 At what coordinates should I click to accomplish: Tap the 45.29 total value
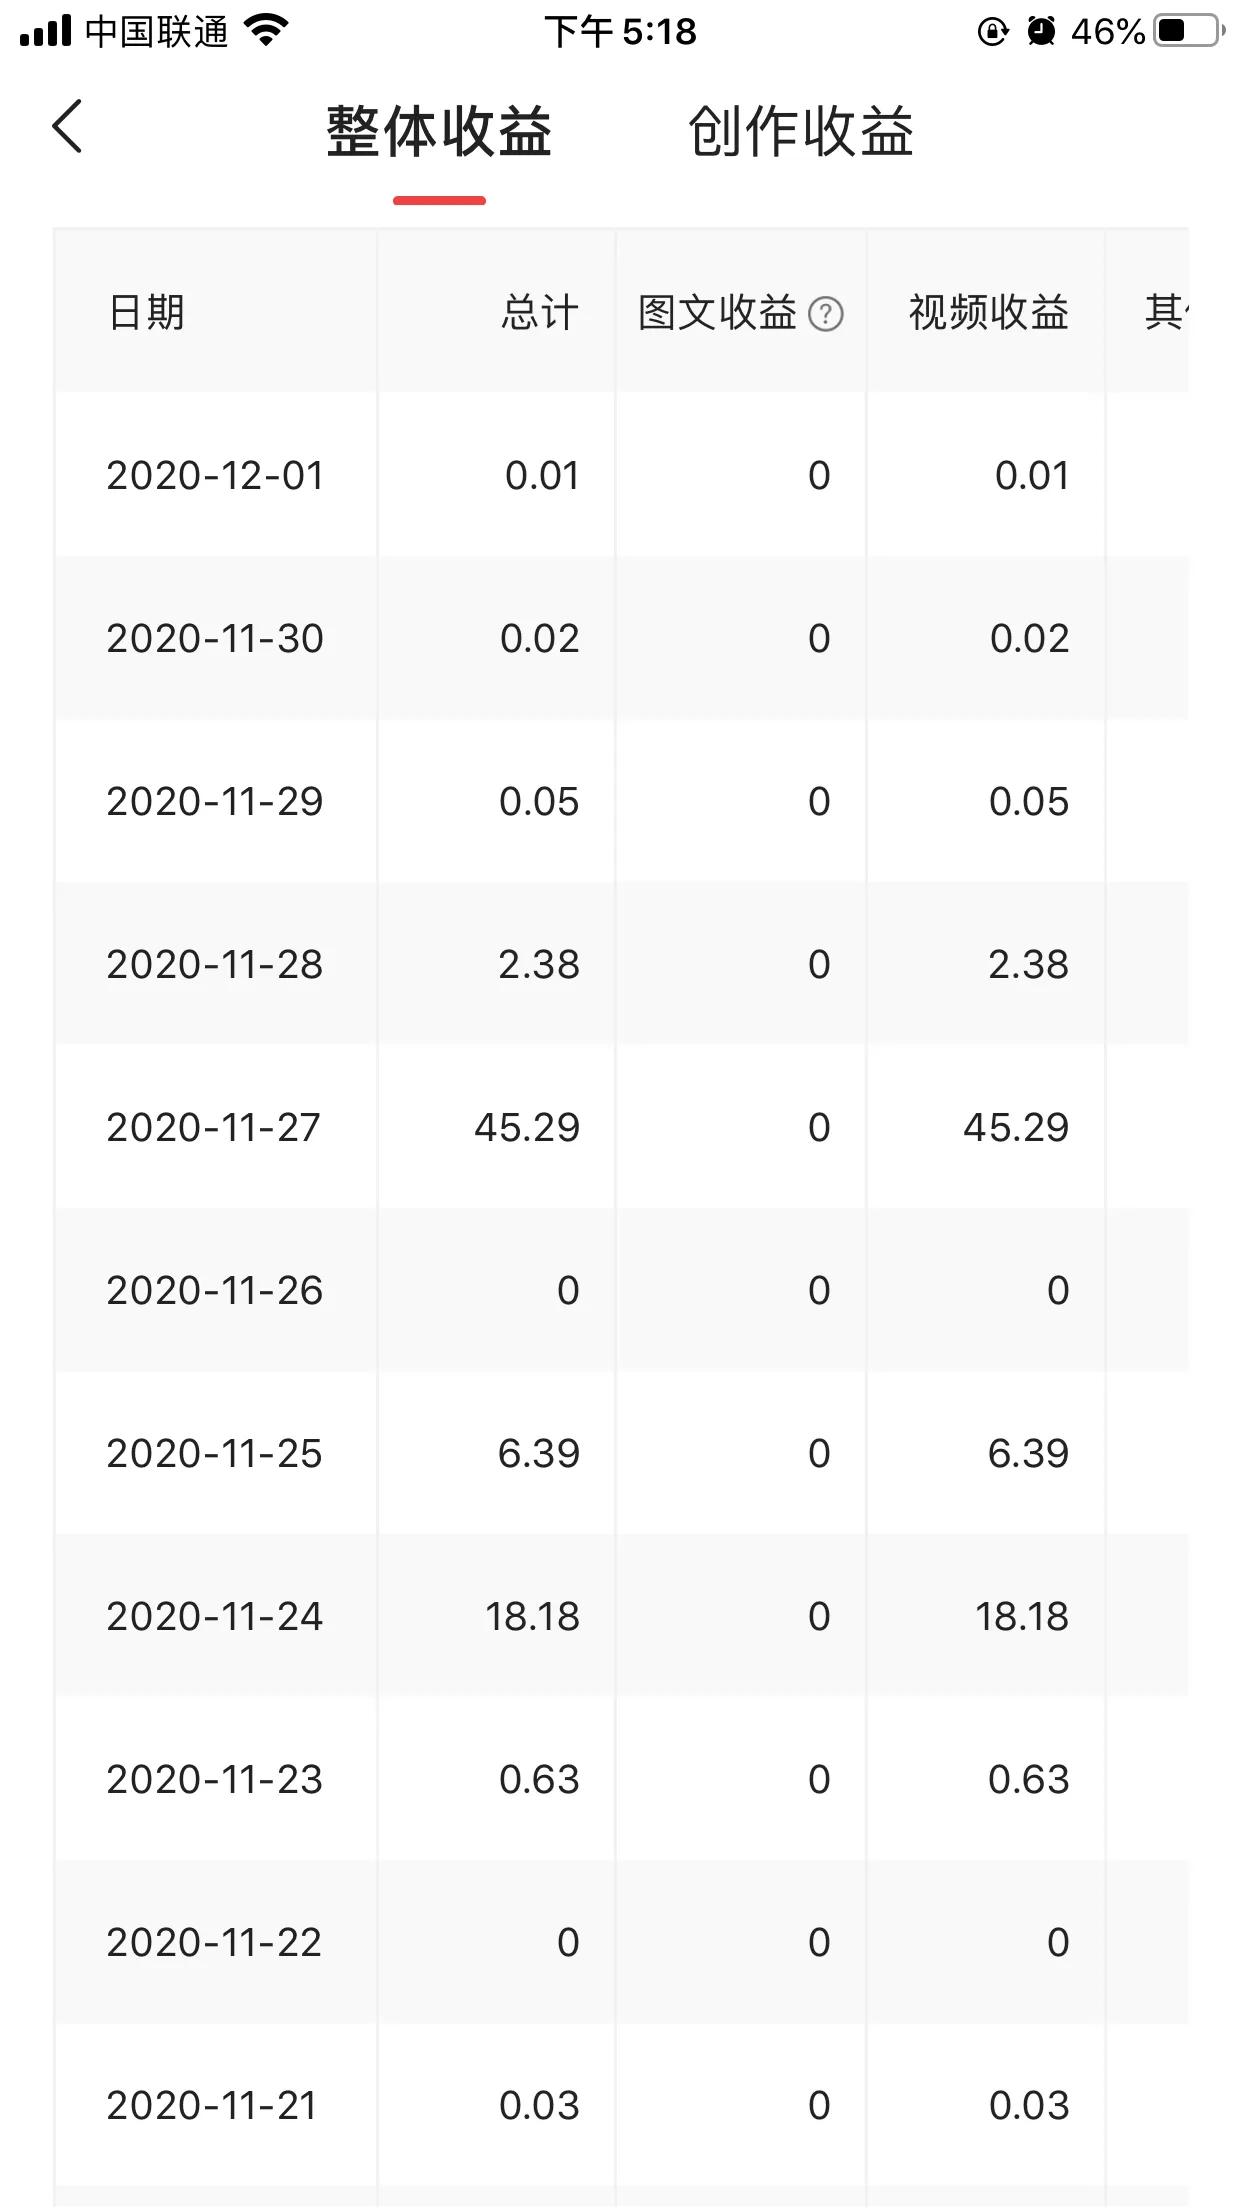click(x=527, y=1127)
